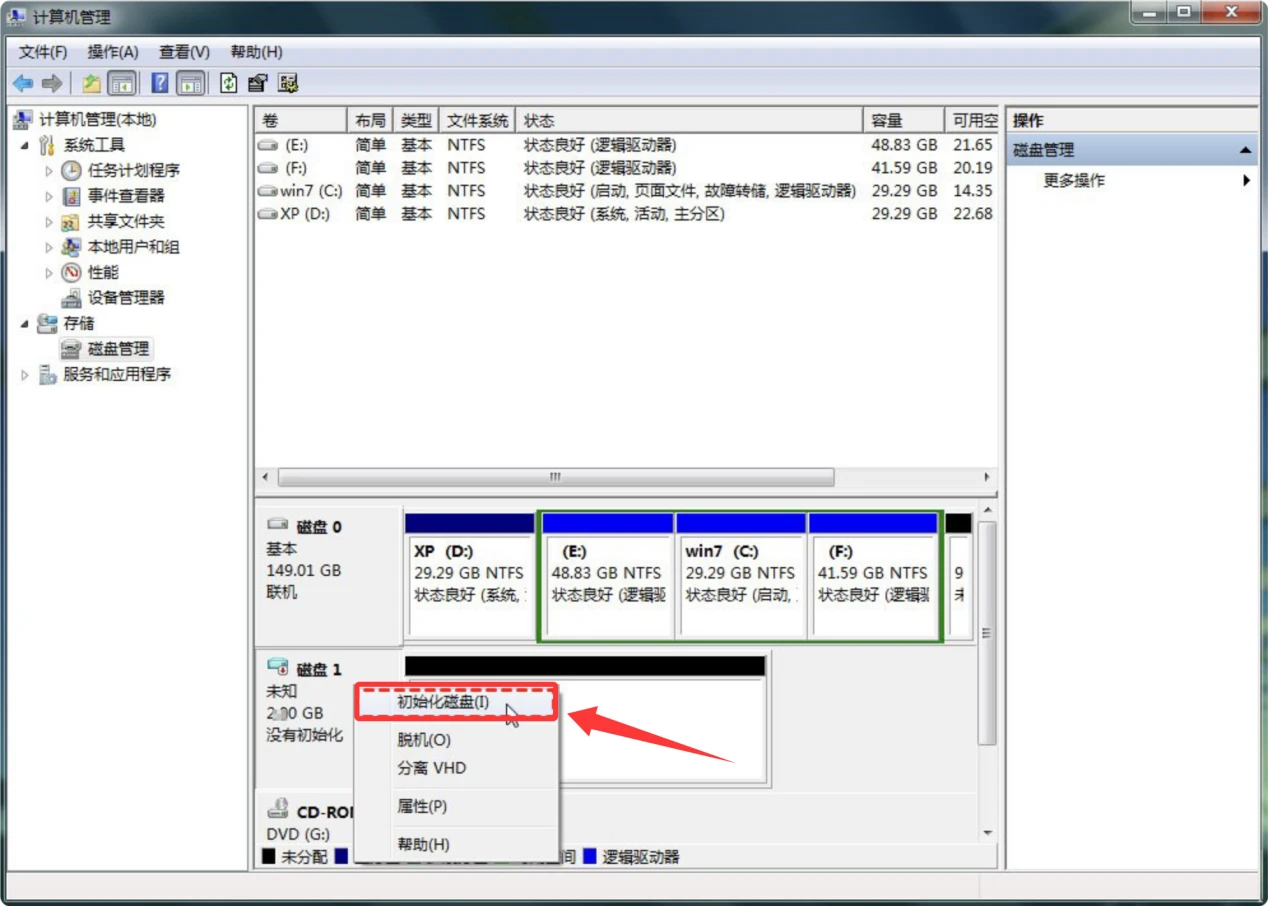Open 设备管理器 in the tree
The height and width of the screenshot is (906, 1268).
[x=126, y=298]
